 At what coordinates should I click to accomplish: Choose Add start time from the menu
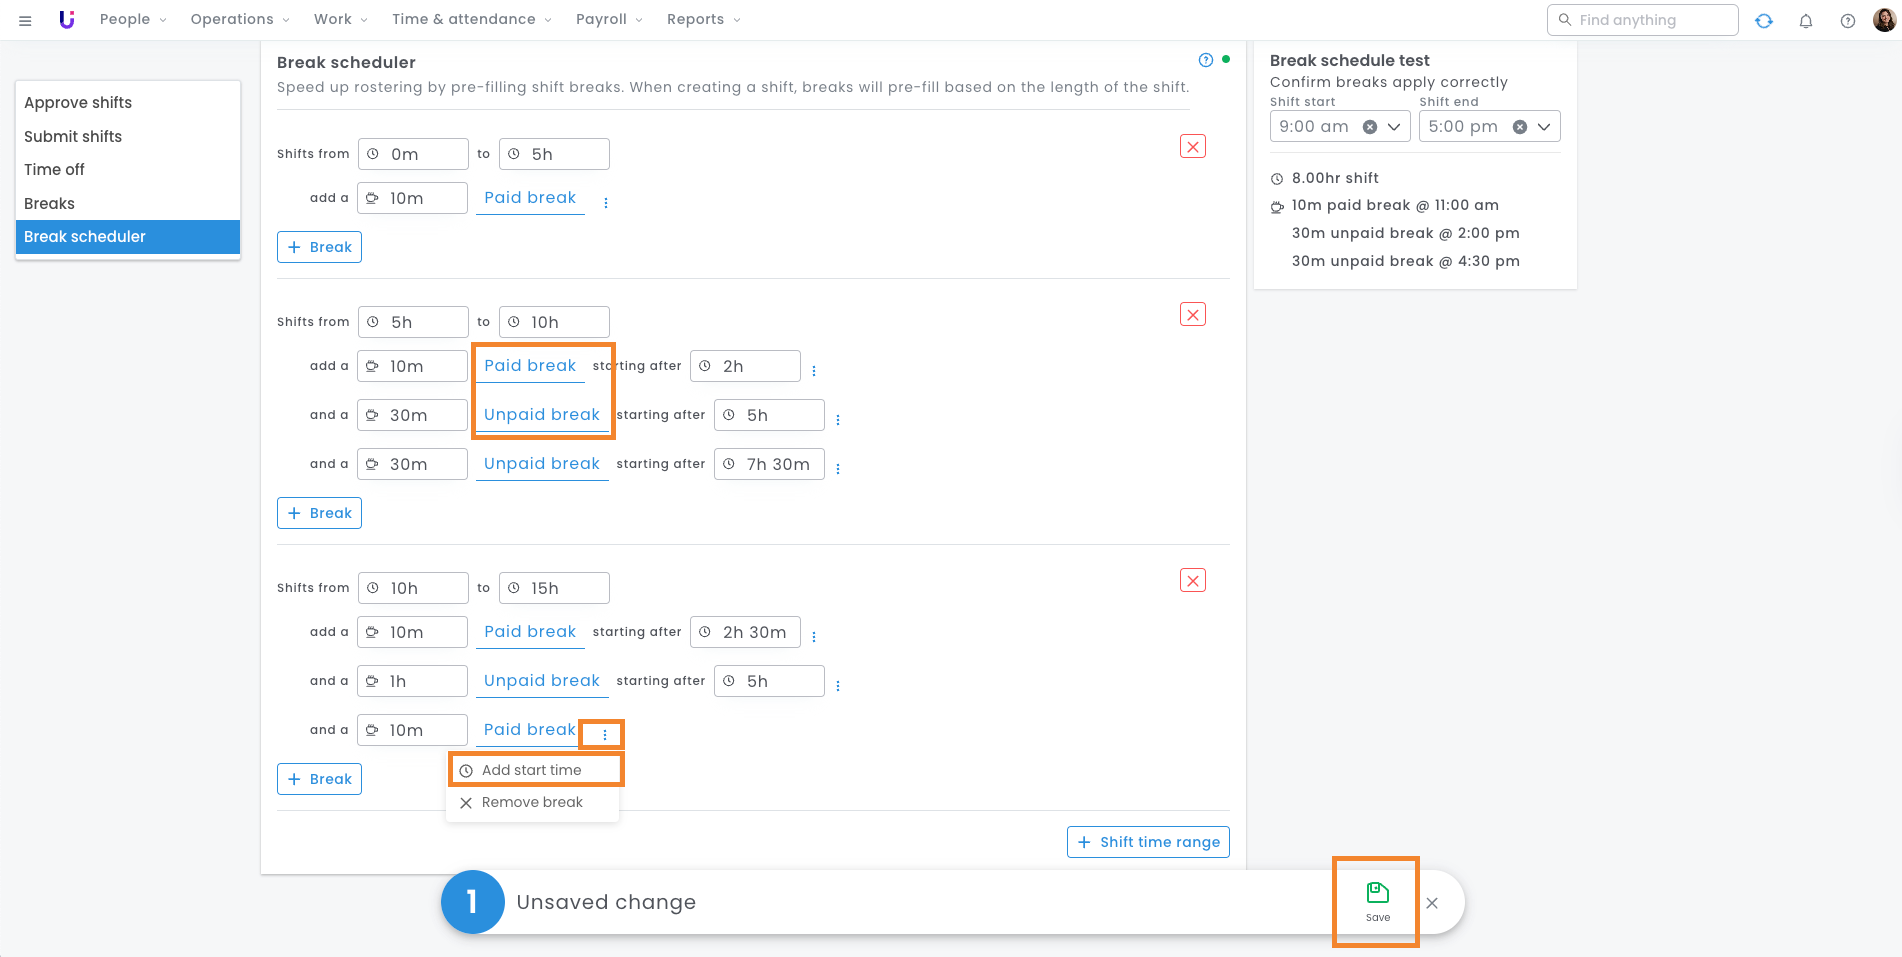click(531, 770)
